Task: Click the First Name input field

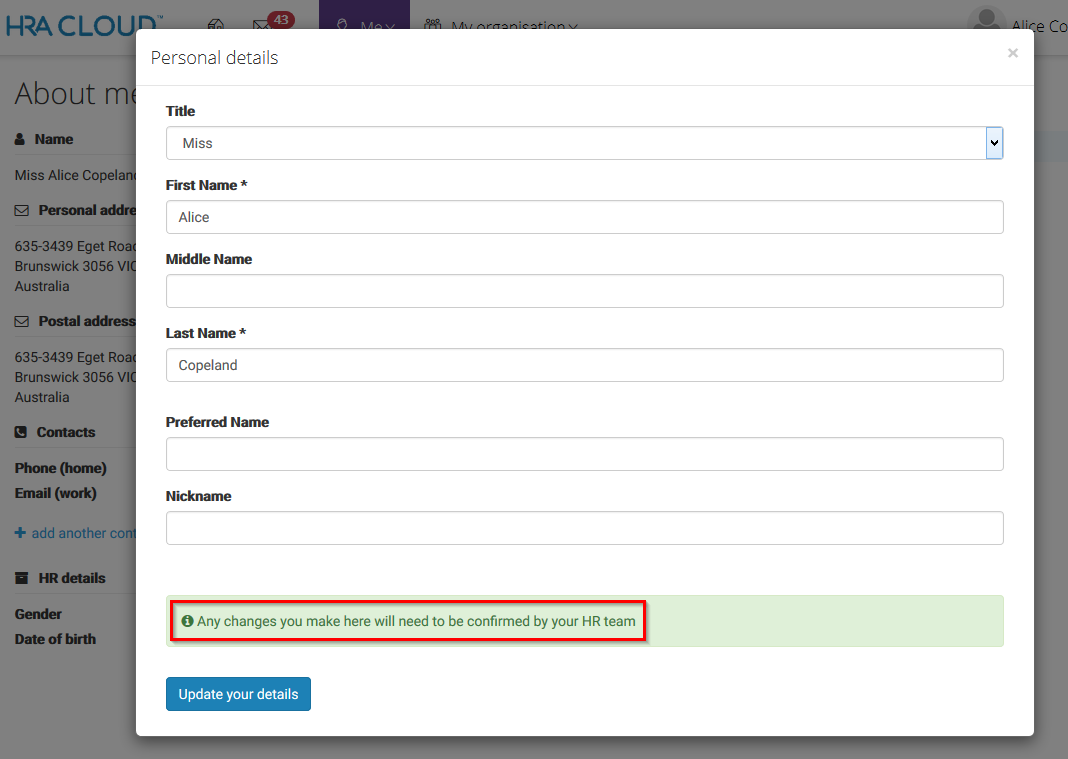Action: 584,217
